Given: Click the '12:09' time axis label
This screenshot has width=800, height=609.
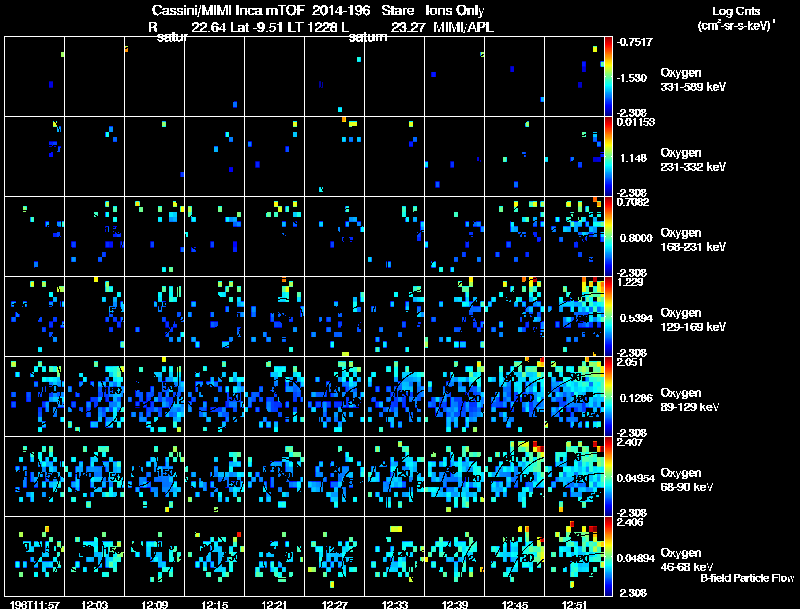Looking at the screenshot, I should (x=155, y=604).
